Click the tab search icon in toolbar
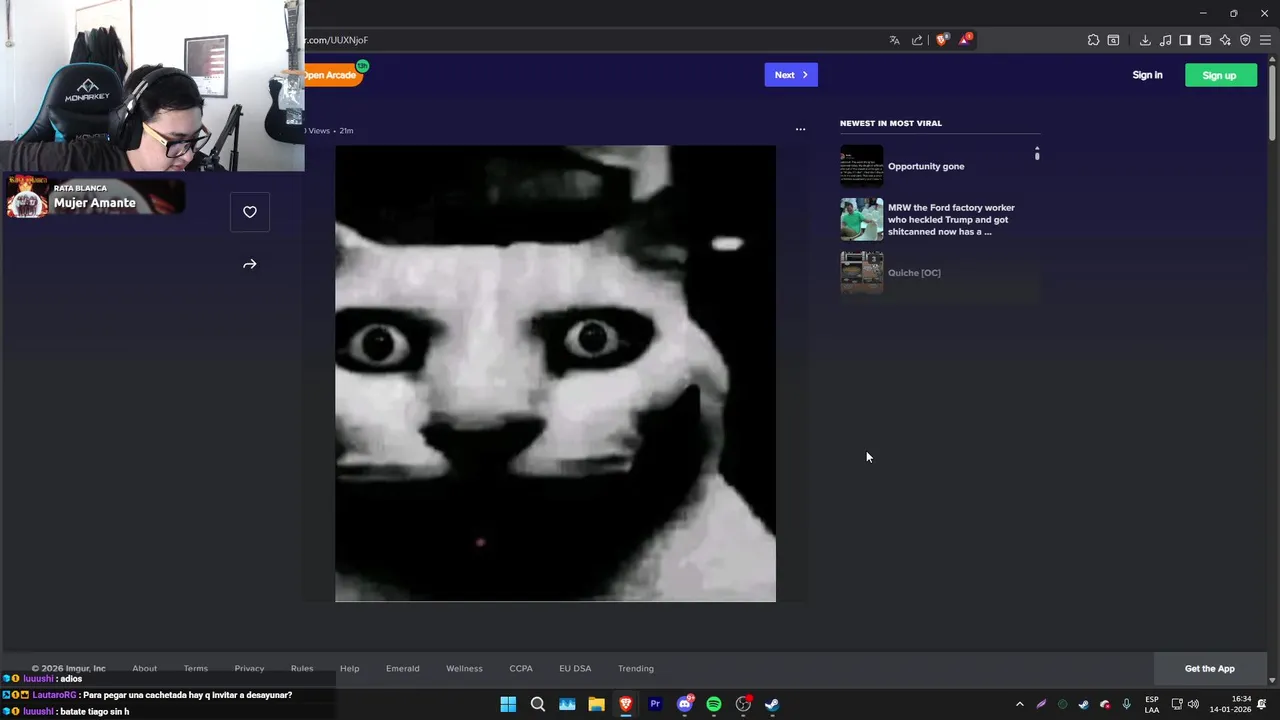 pyautogui.click(x=1113, y=40)
